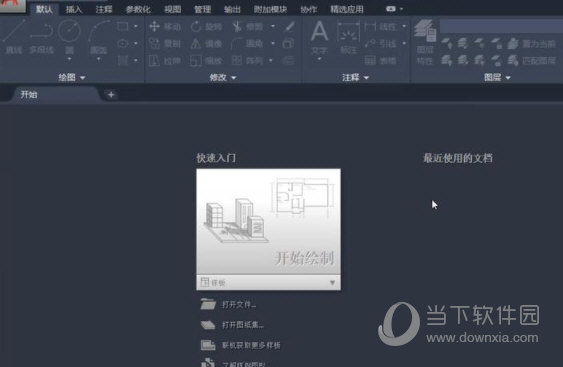Click Match Layer (匹配图层) button
The width and height of the screenshot is (563, 367).
(x=531, y=60)
